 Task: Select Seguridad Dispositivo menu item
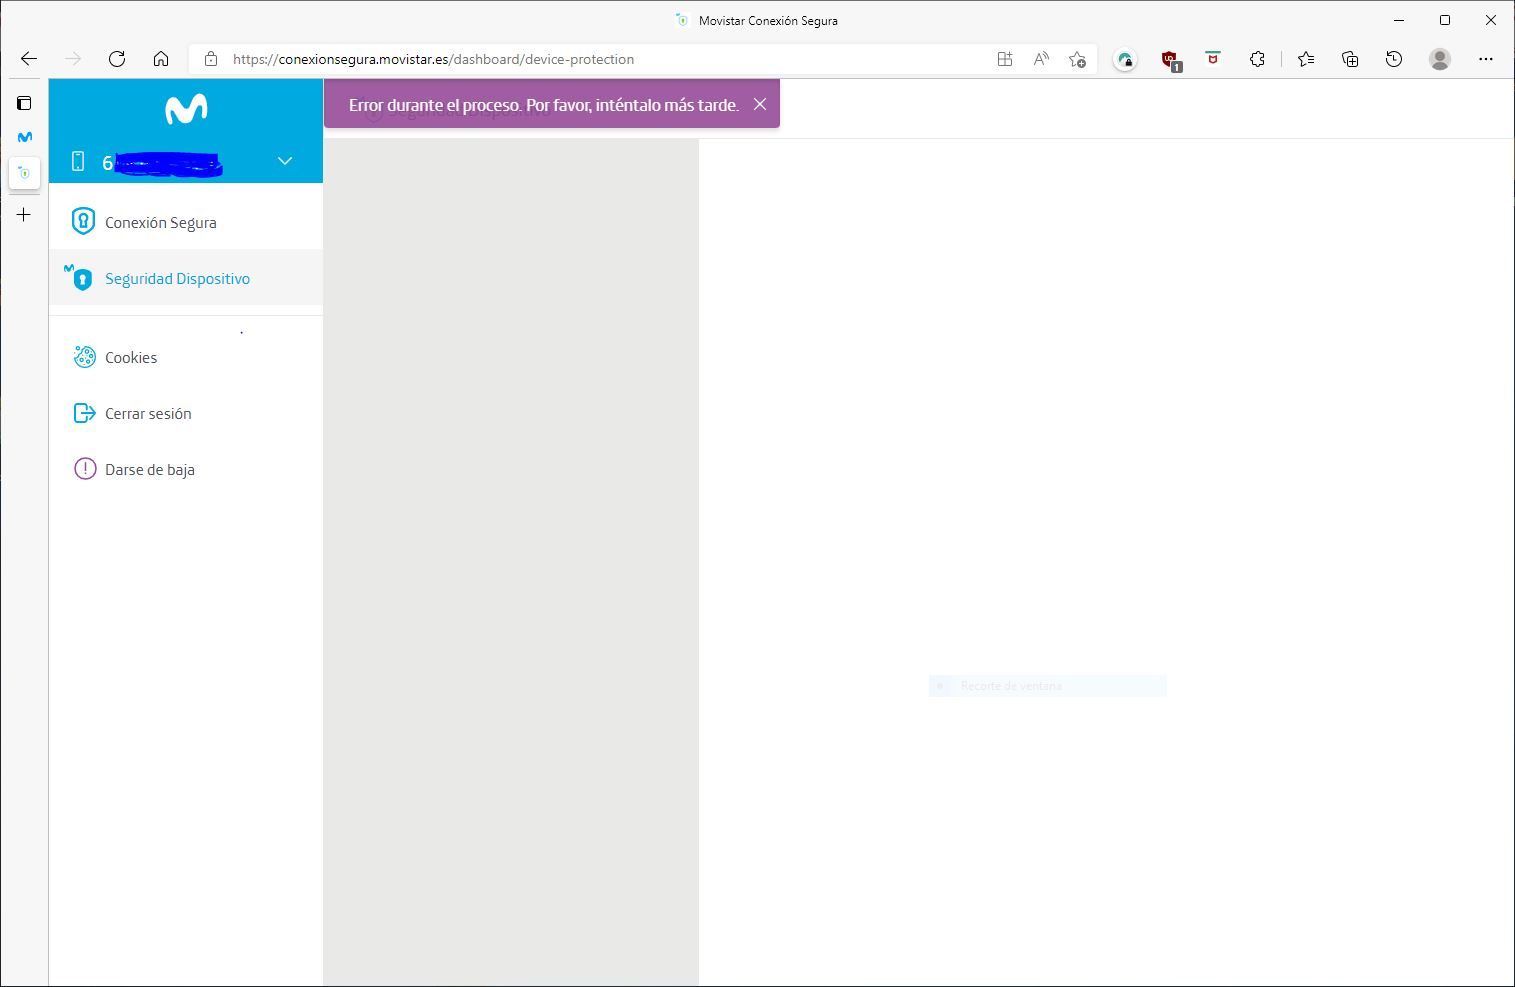[x=177, y=278]
